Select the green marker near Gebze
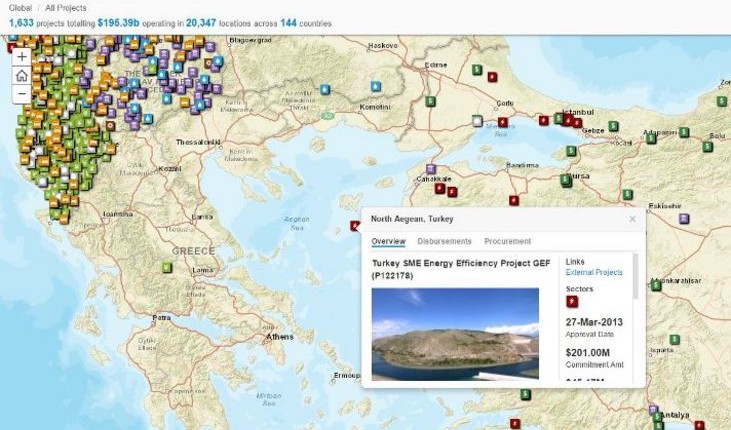 [613, 127]
